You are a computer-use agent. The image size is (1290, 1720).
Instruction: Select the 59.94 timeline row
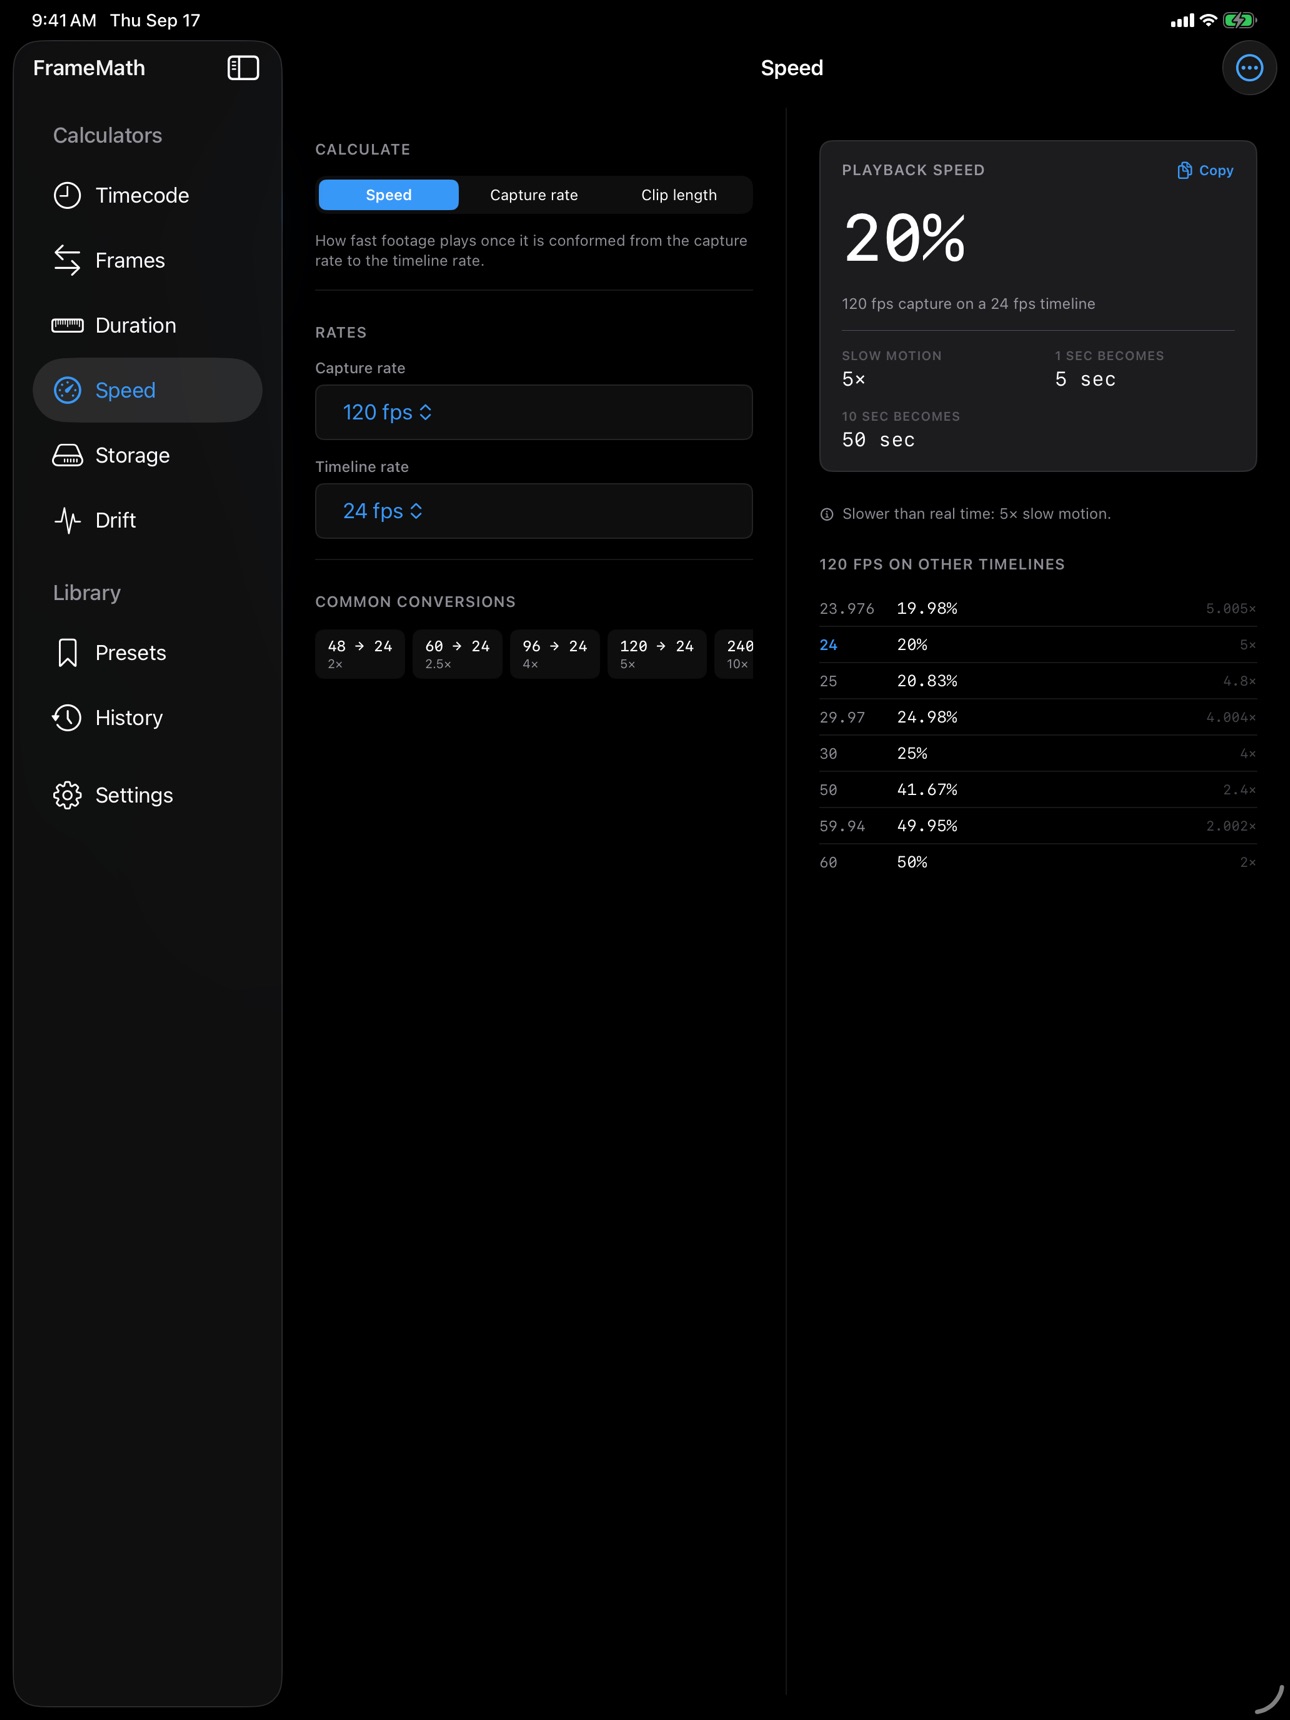[1038, 826]
